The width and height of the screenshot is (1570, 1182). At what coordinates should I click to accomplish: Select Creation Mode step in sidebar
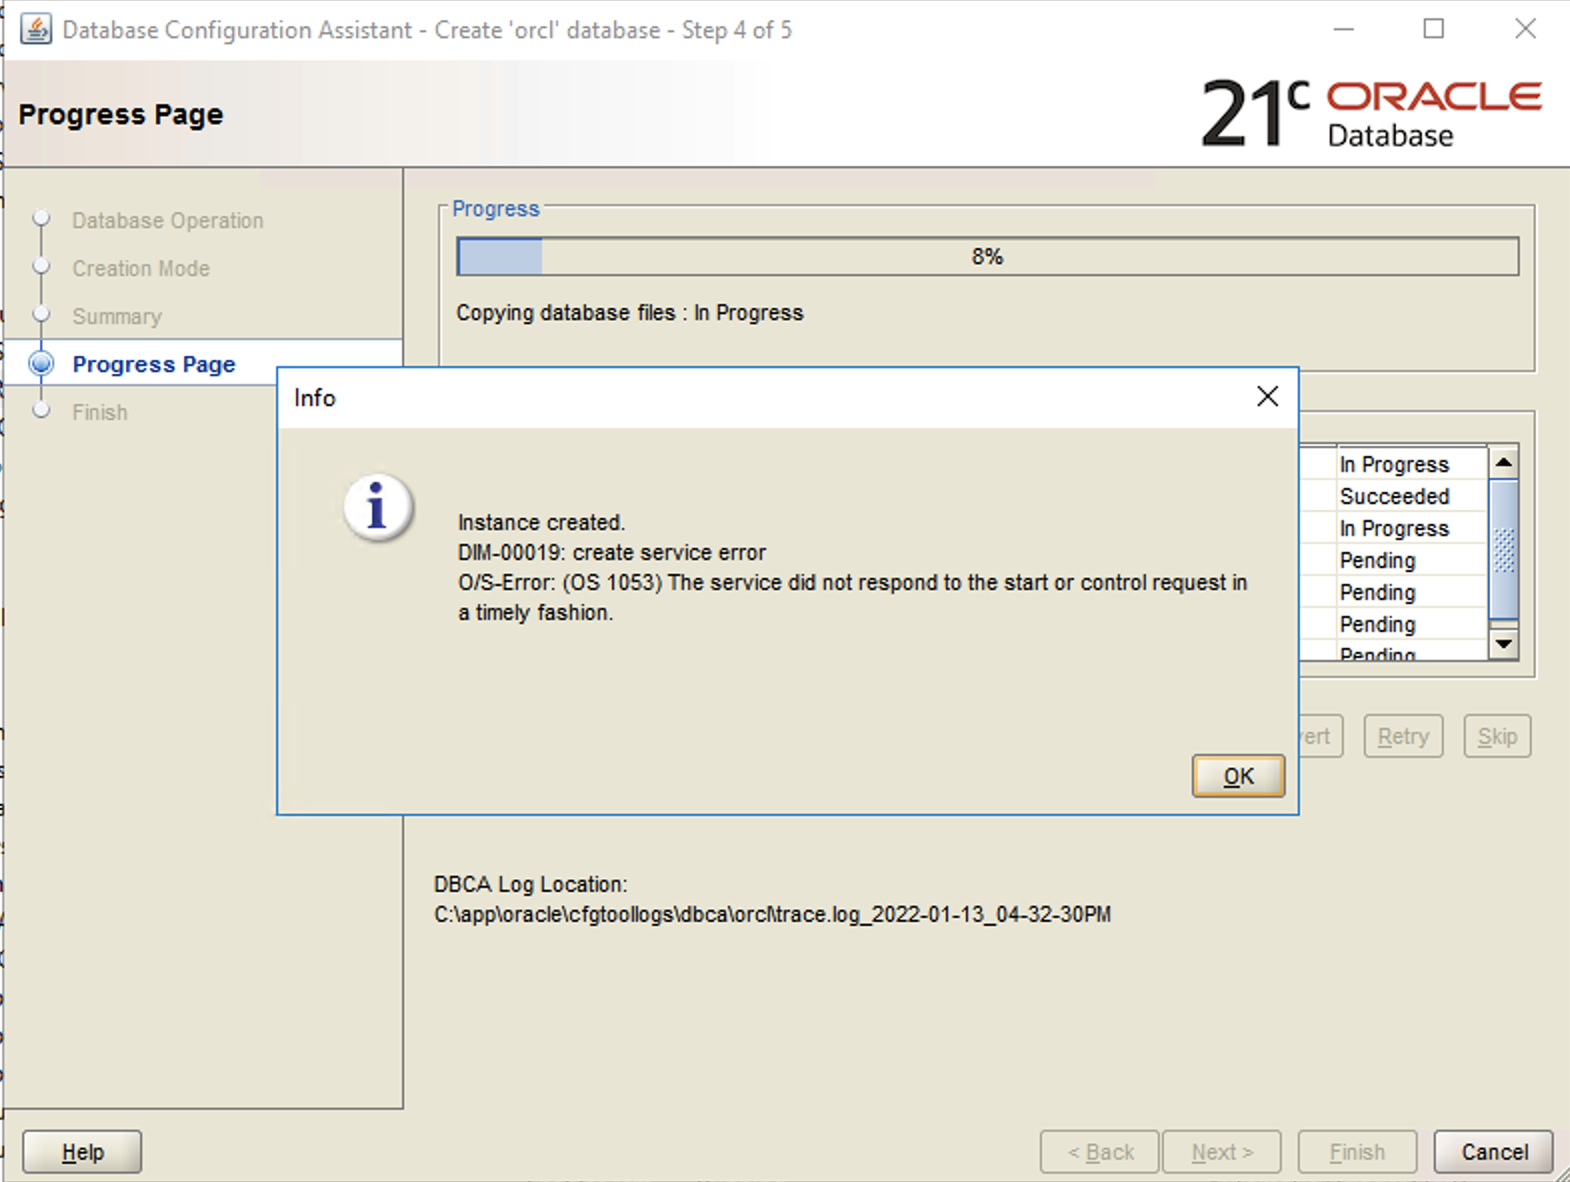pyautogui.click(x=141, y=268)
